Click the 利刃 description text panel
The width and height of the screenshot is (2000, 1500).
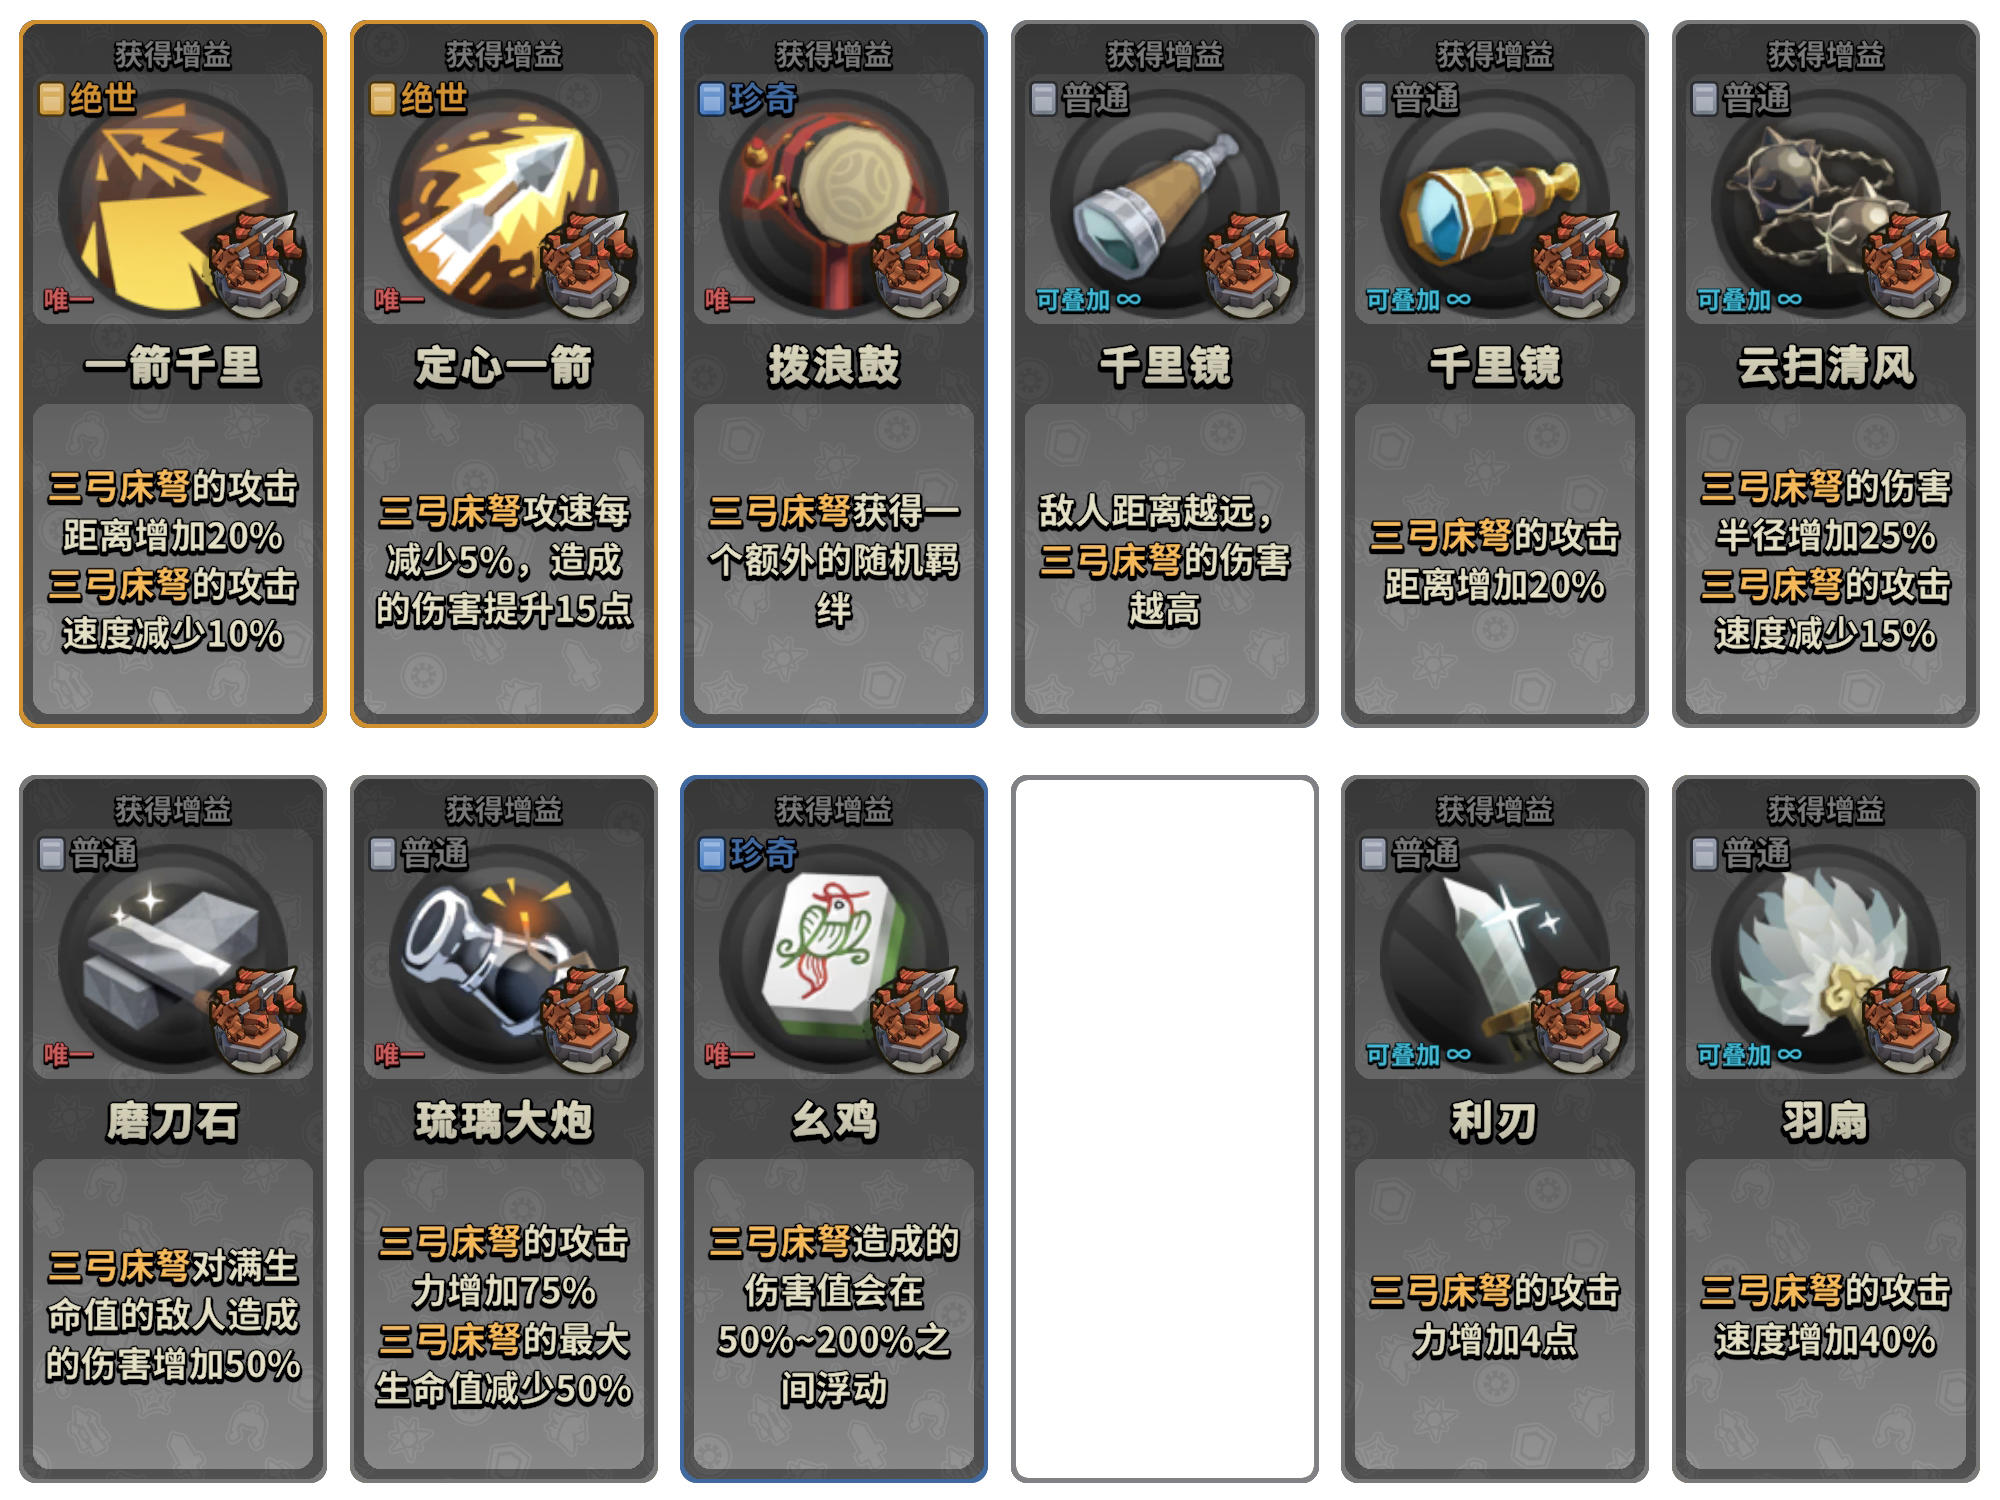tap(1494, 1314)
